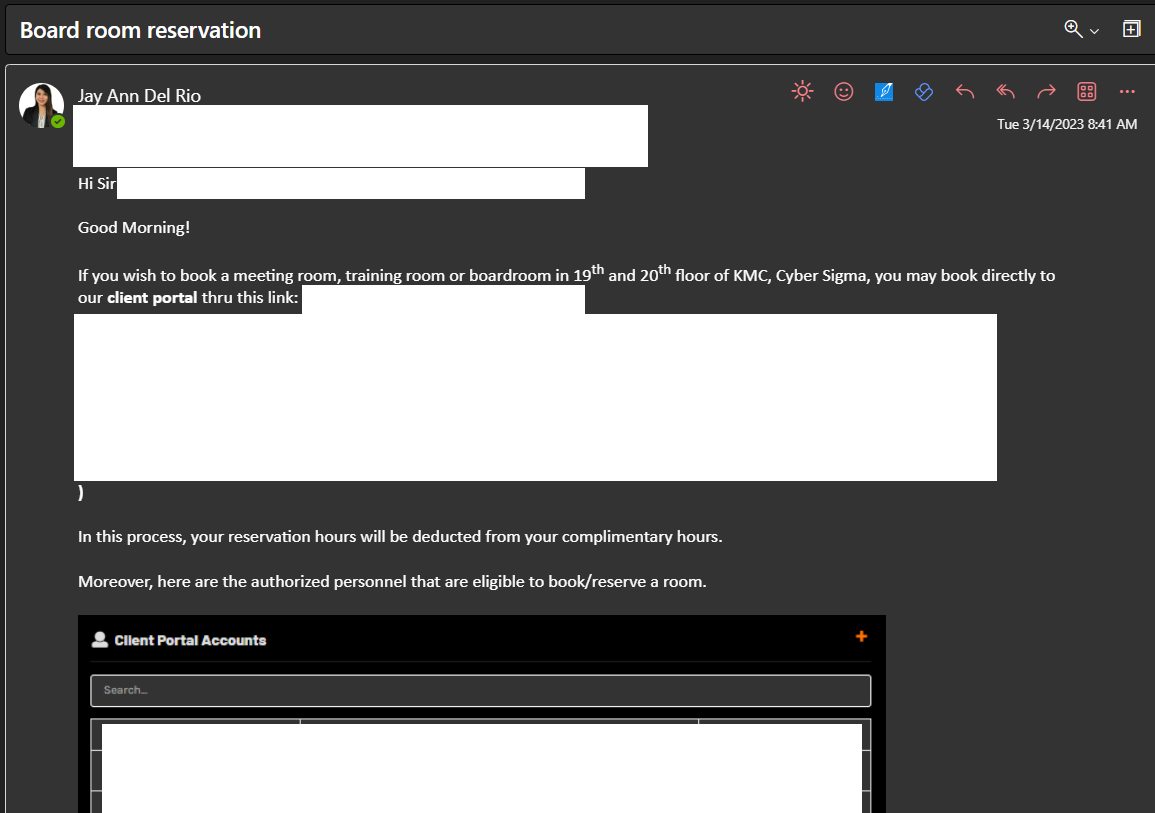
Task: Click the 'Client Portal Accounts' heading
Action: click(x=190, y=641)
